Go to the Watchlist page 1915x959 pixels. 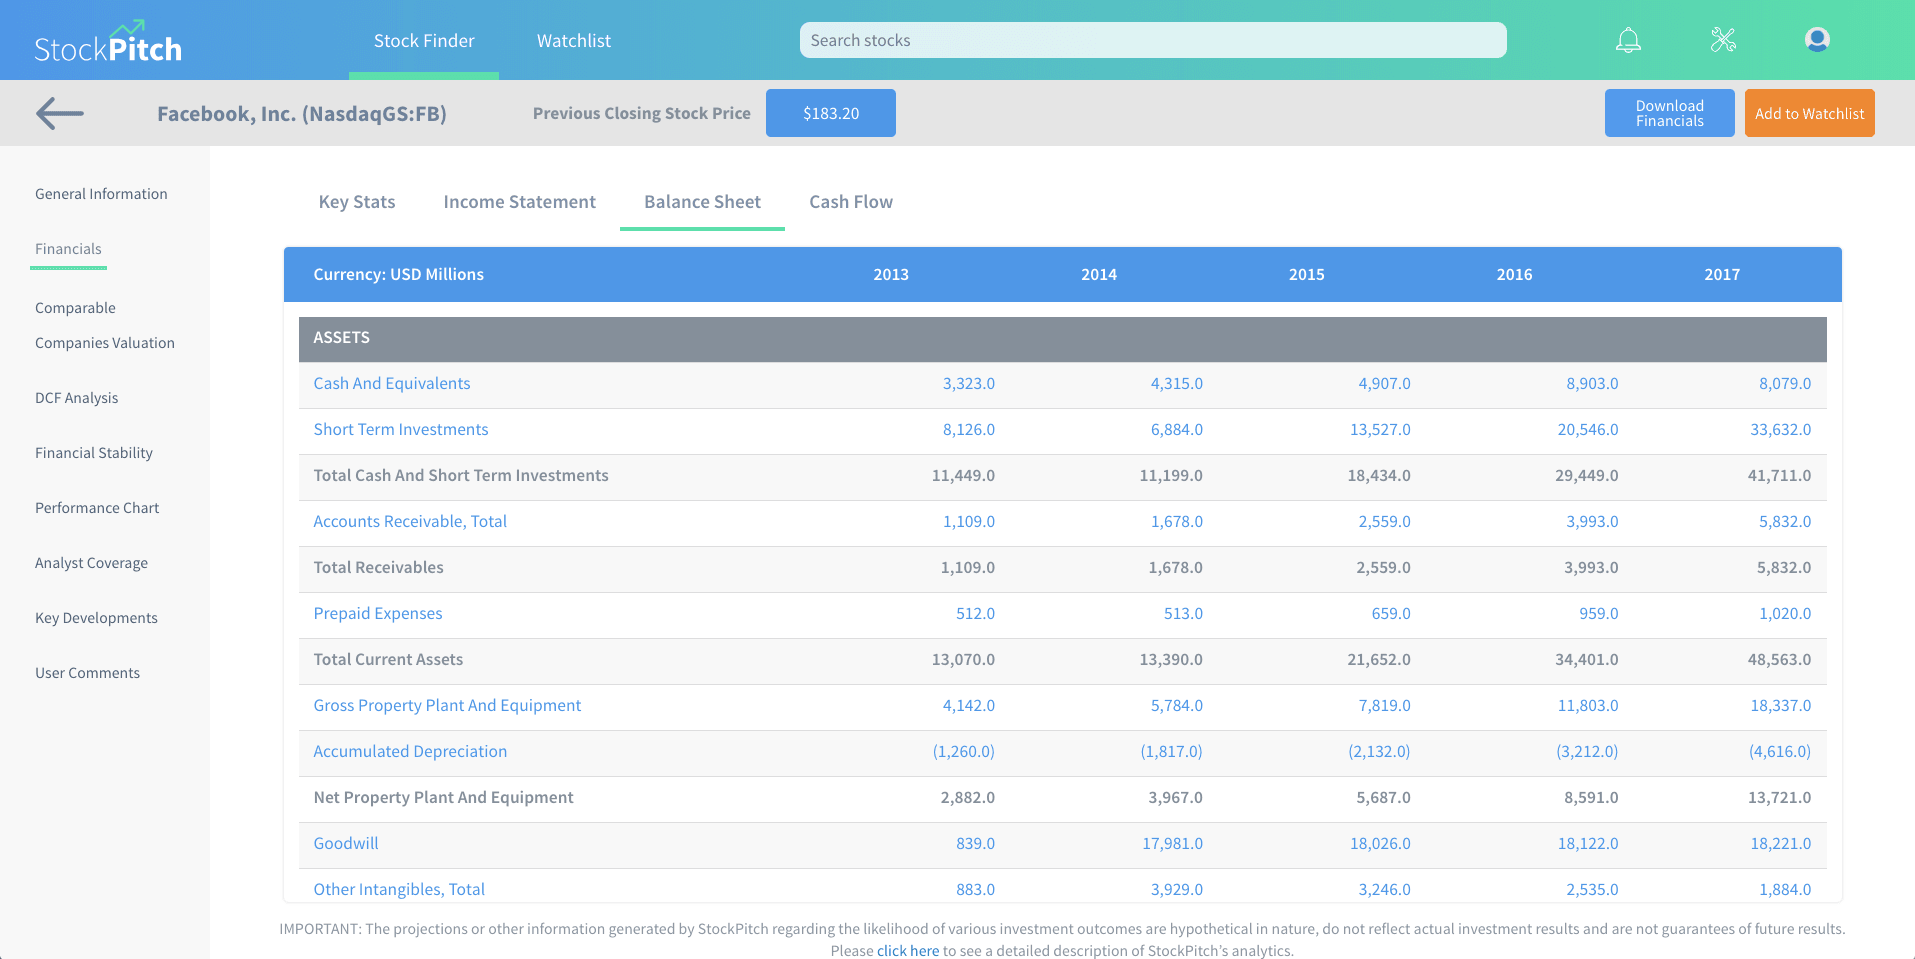point(573,41)
